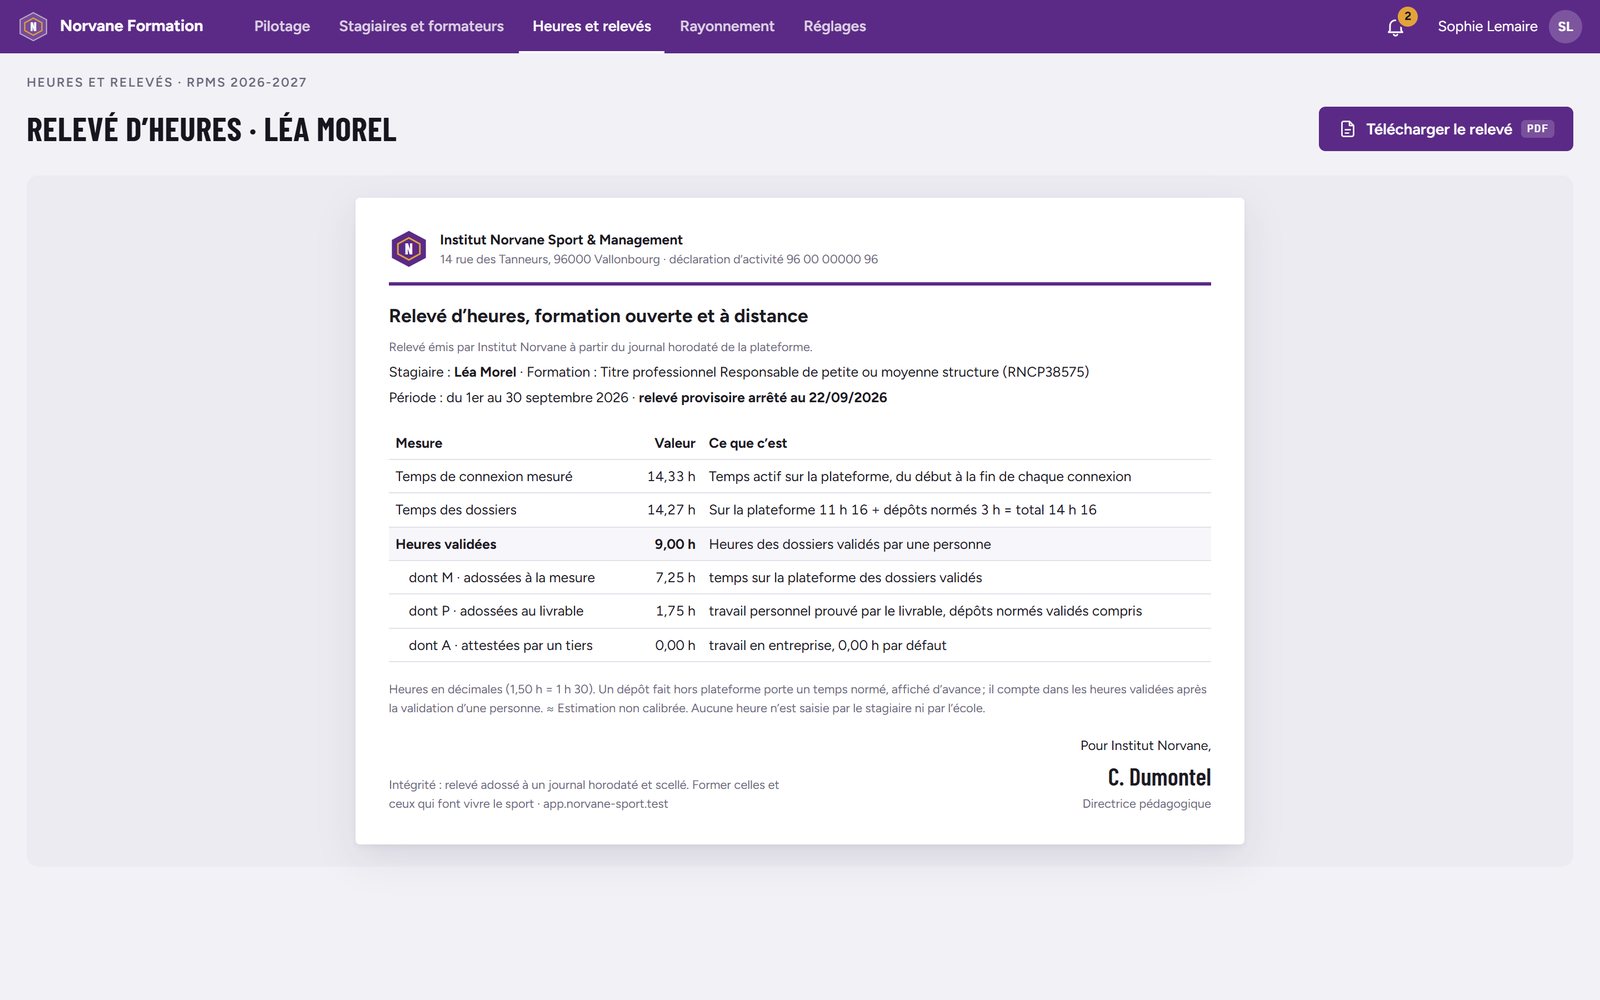
Task: Click the Institut Norvane document logo
Action: coord(408,248)
